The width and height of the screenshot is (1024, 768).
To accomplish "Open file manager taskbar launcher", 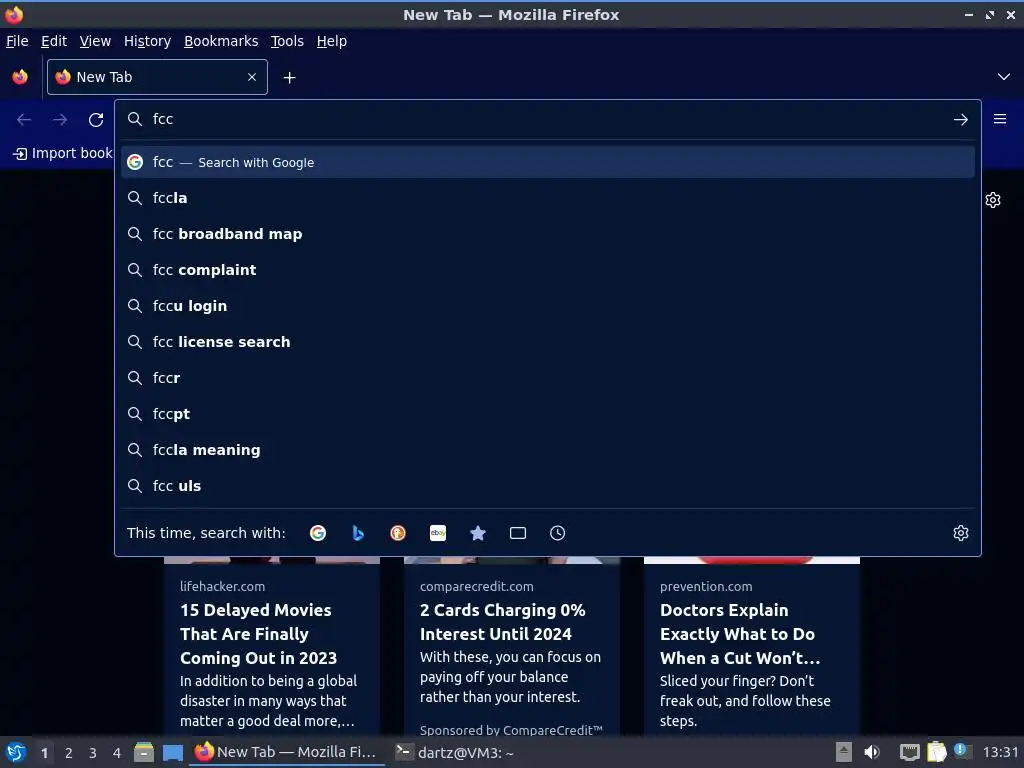I will pos(144,752).
